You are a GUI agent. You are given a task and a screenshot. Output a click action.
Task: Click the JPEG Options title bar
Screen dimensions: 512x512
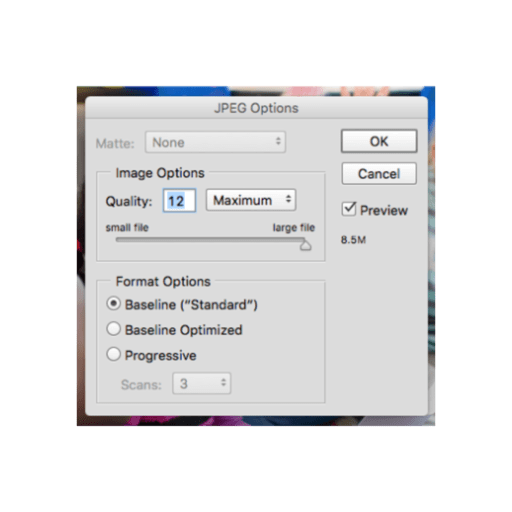click(x=256, y=108)
